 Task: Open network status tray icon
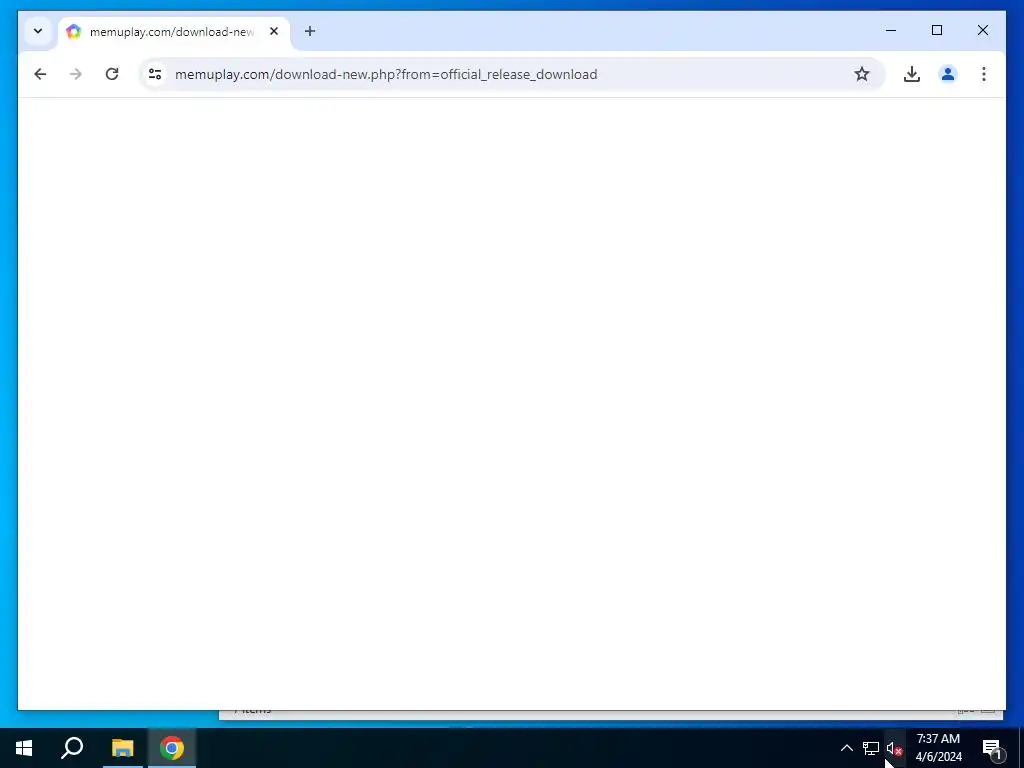point(871,748)
